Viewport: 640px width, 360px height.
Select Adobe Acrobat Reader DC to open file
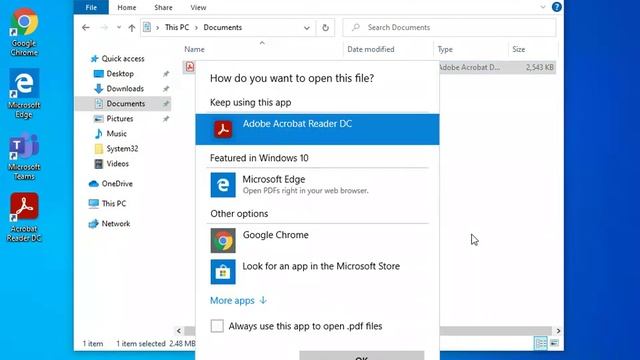pyautogui.click(x=318, y=129)
